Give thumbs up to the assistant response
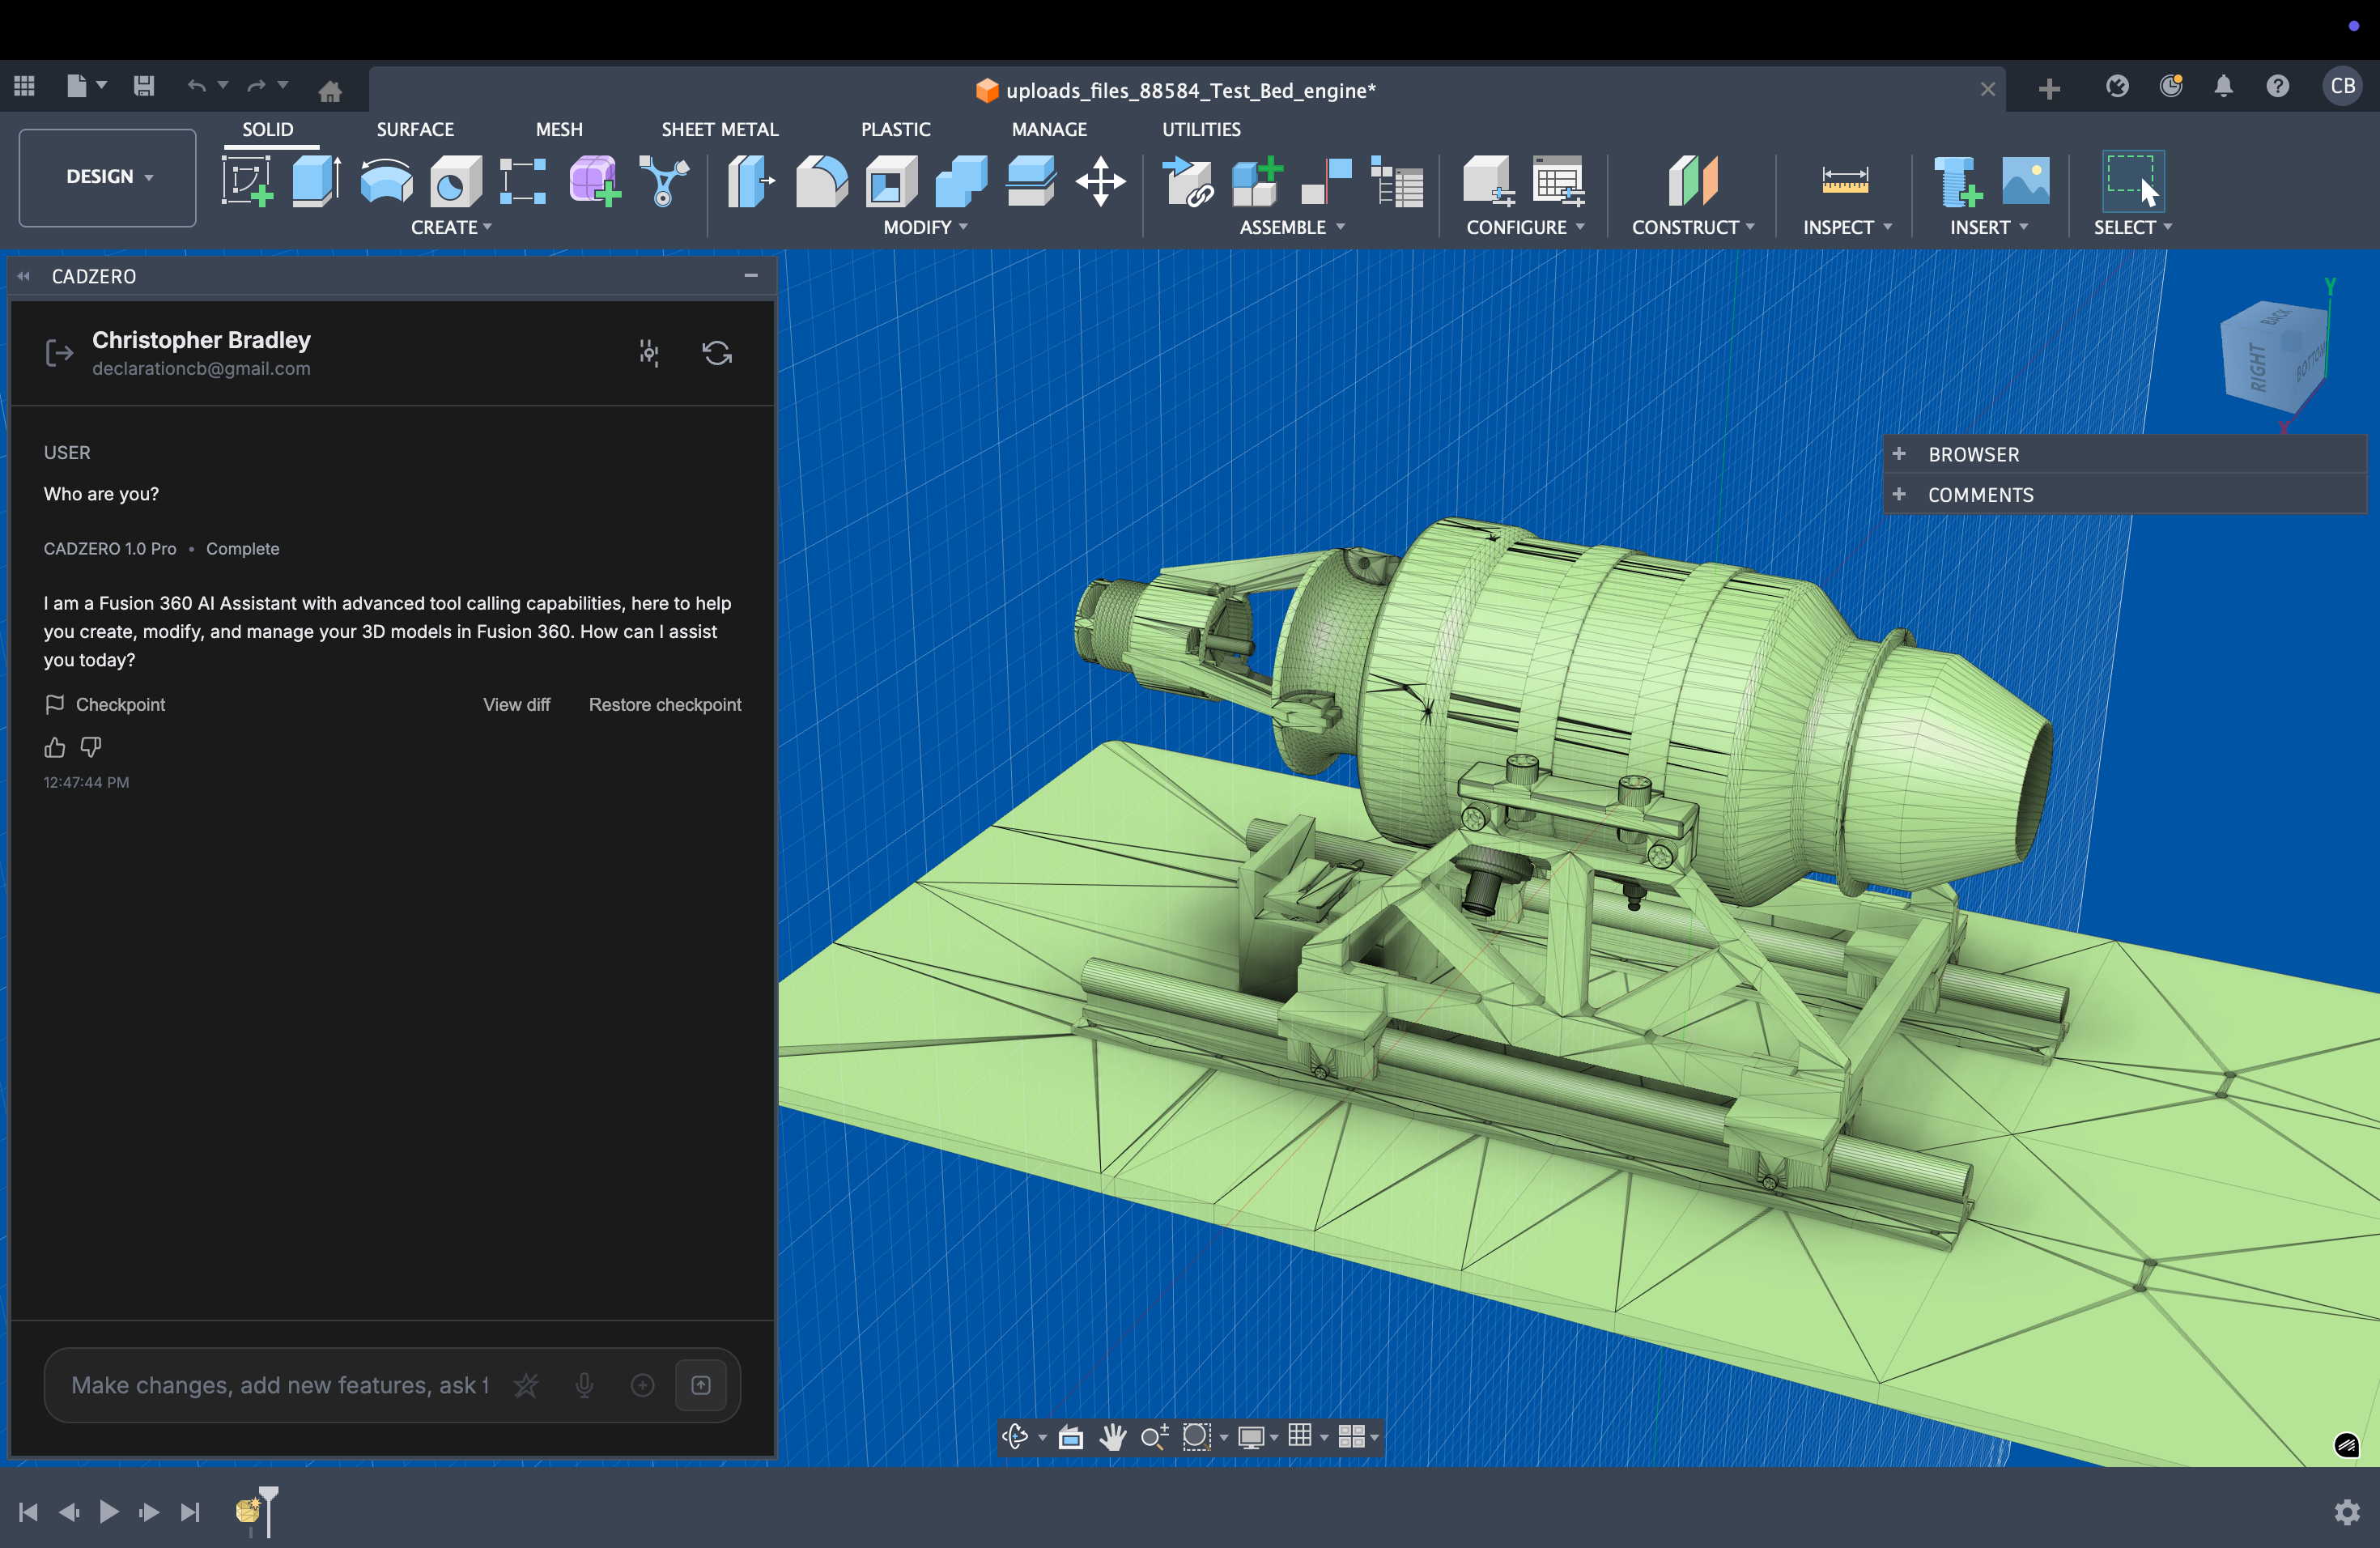Viewport: 2380px width, 1548px height. [x=54, y=747]
